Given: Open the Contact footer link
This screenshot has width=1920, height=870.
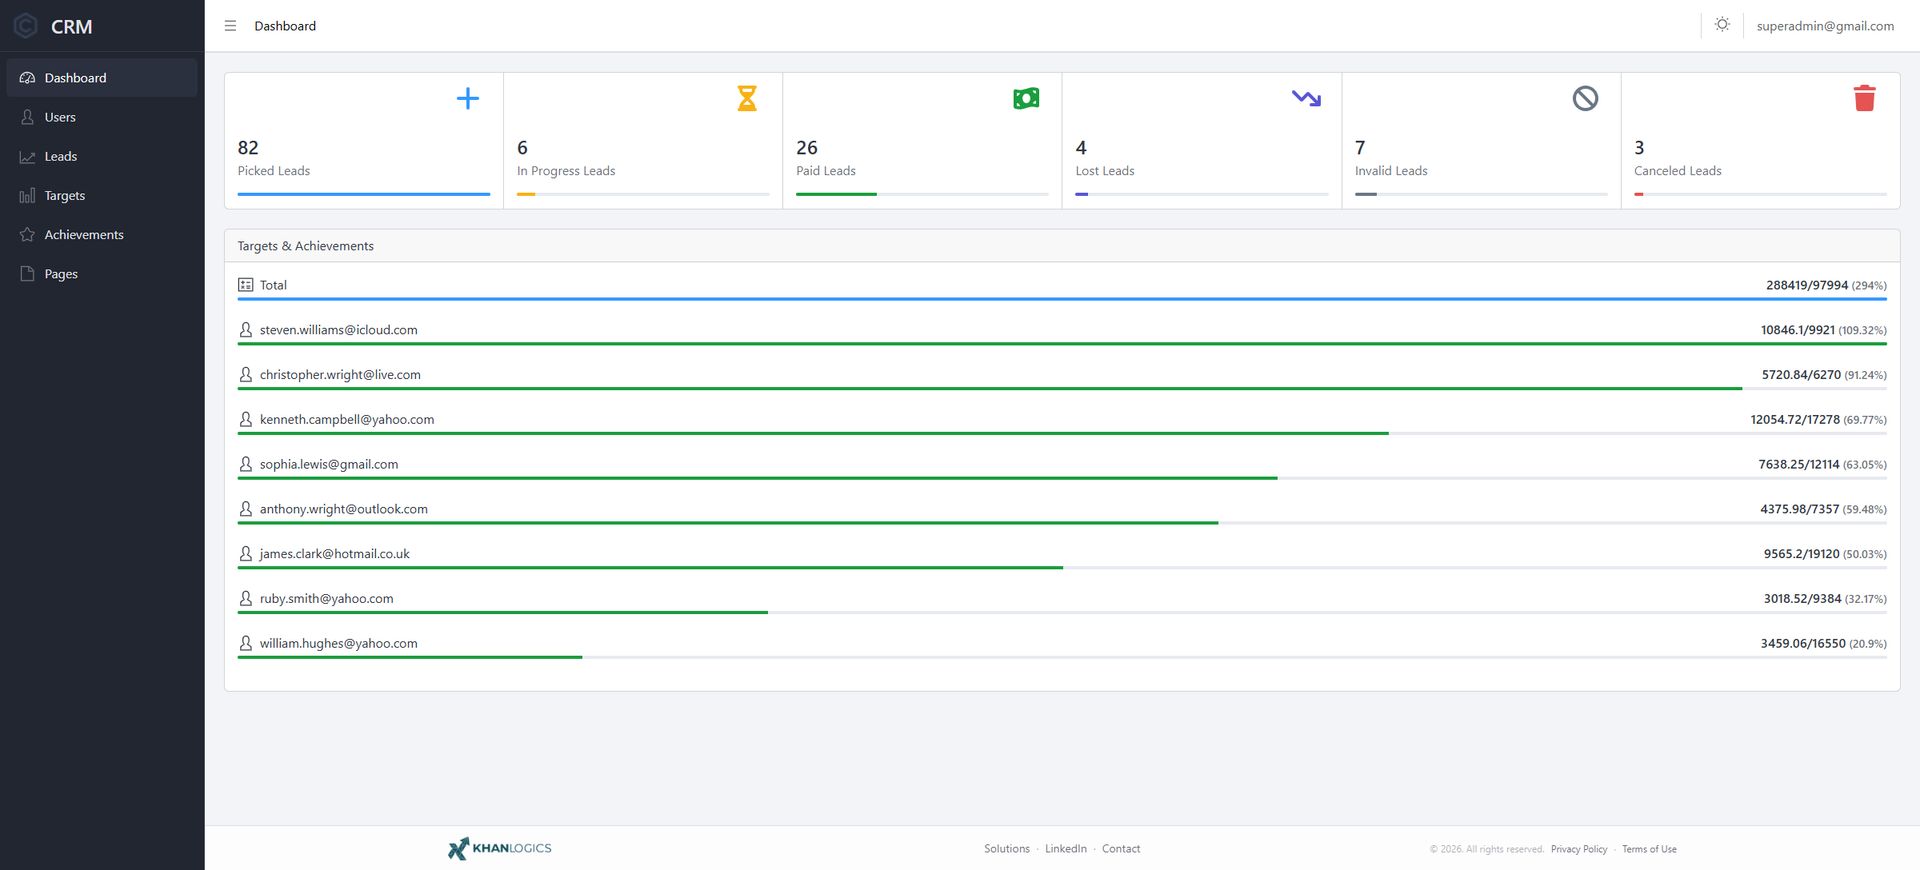Looking at the screenshot, I should (1121, 849).
